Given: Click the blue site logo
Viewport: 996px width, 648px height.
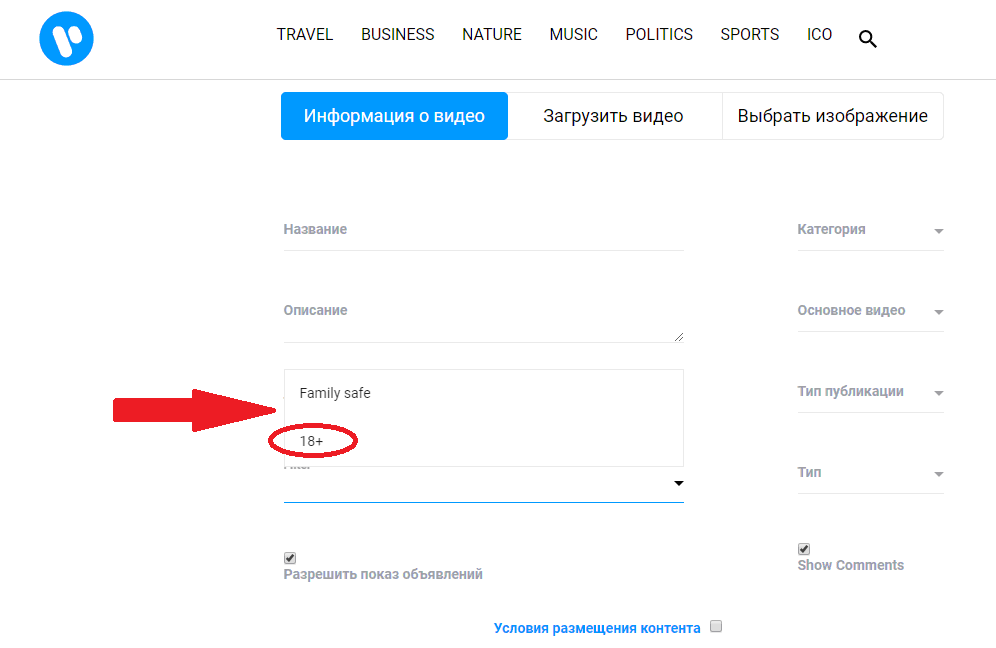Looking at the screenshot, I should 67,38.
